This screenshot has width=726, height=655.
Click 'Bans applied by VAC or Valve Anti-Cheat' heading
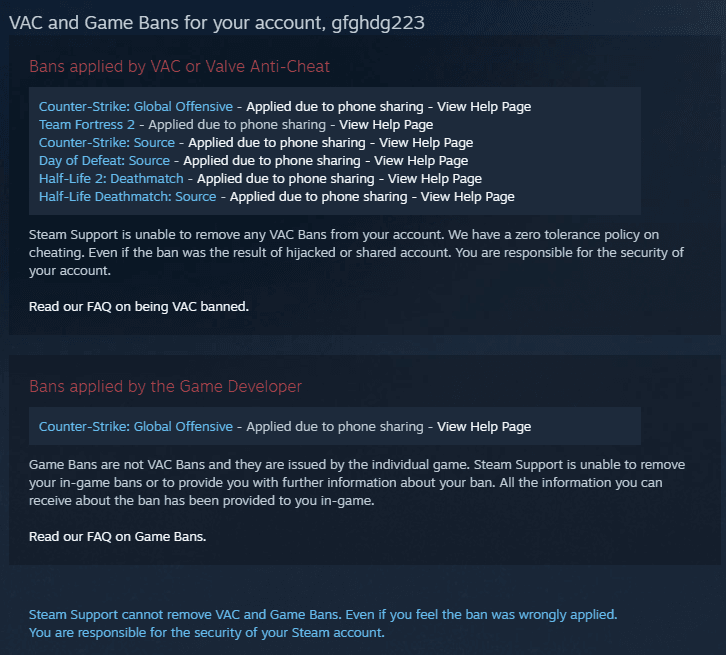[x=180, y=67]
